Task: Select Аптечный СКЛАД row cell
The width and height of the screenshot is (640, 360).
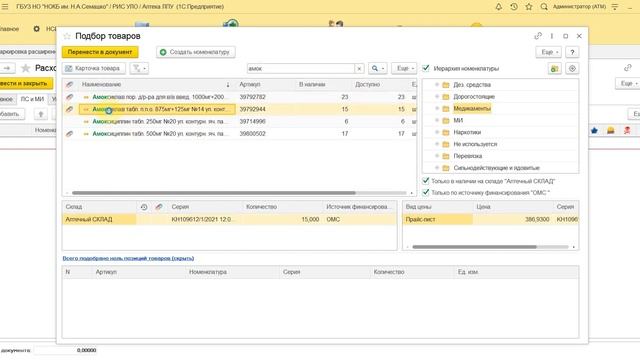Action: click(99, 220)
